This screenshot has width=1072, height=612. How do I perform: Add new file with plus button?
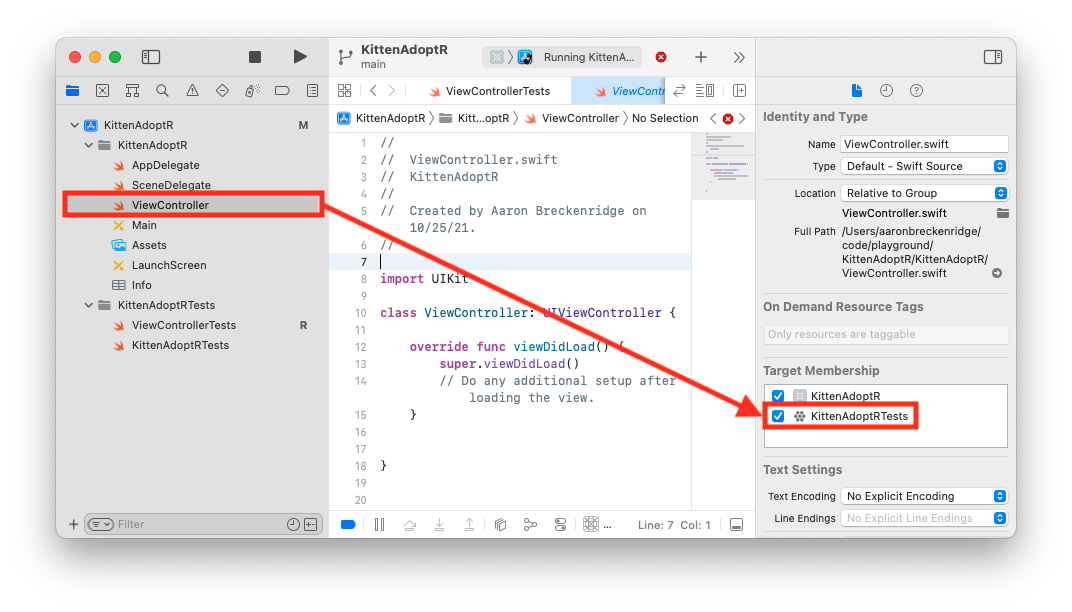73,524
